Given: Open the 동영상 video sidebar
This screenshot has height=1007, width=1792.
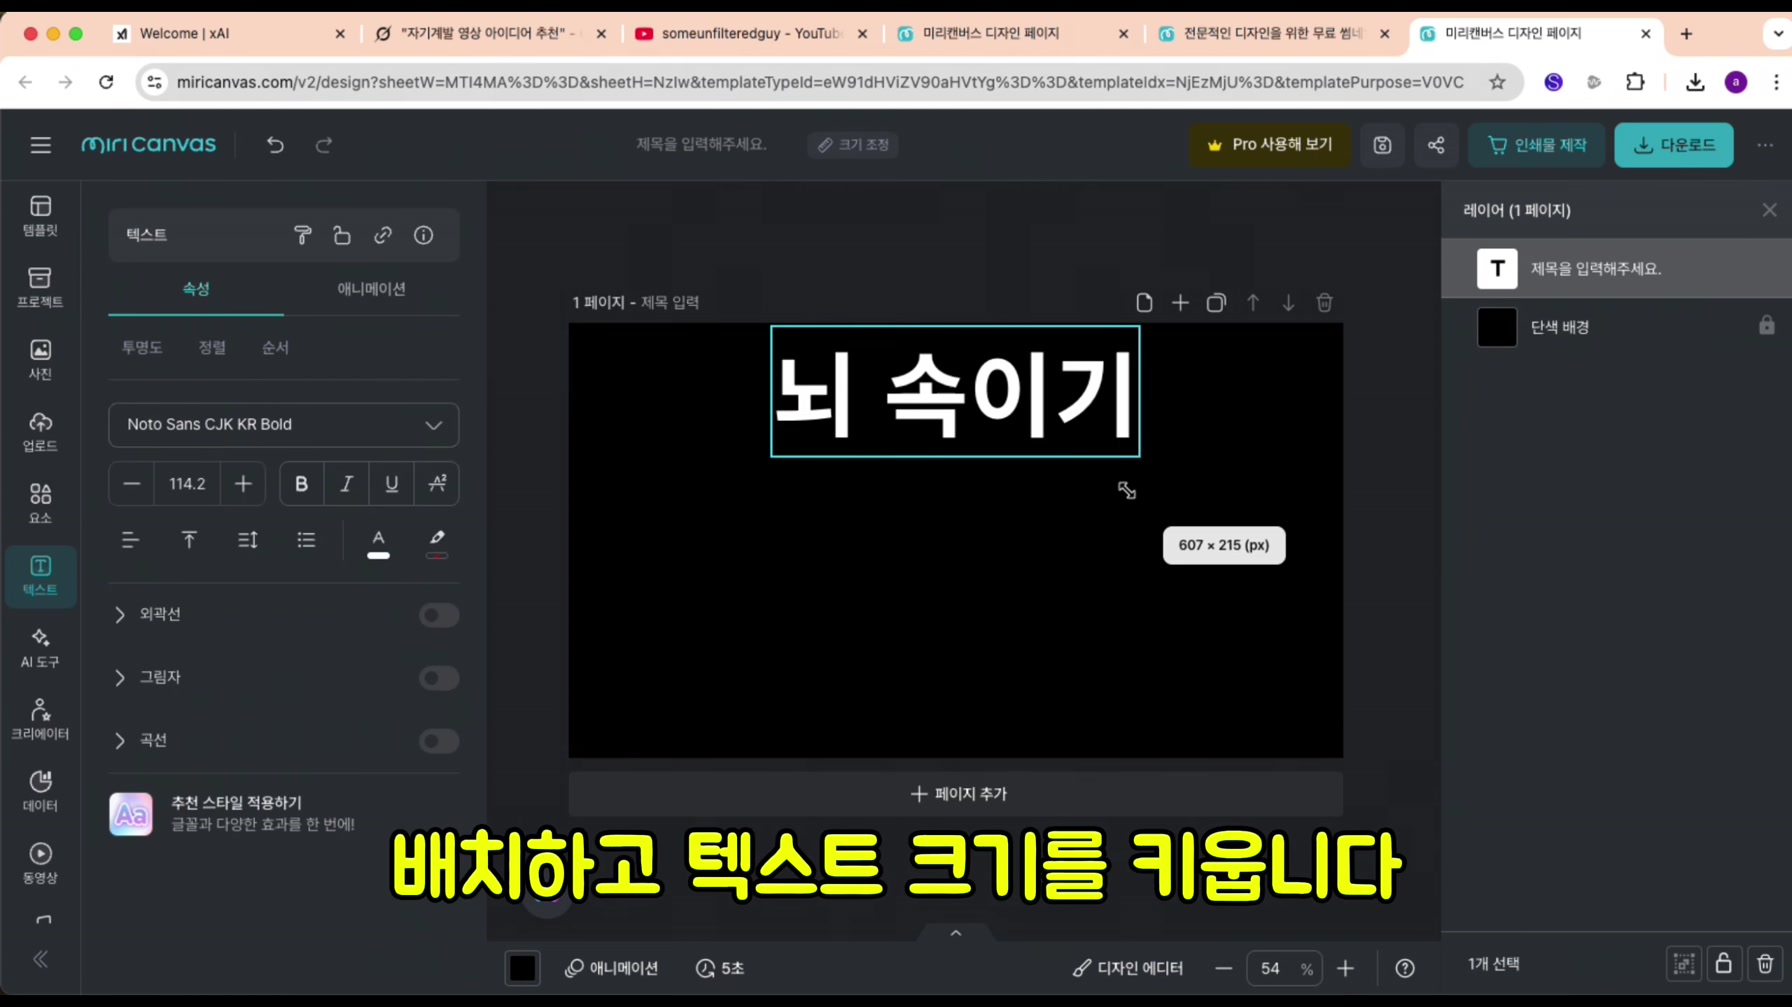Looking at the screenshot, I should (x=40, y=864).
